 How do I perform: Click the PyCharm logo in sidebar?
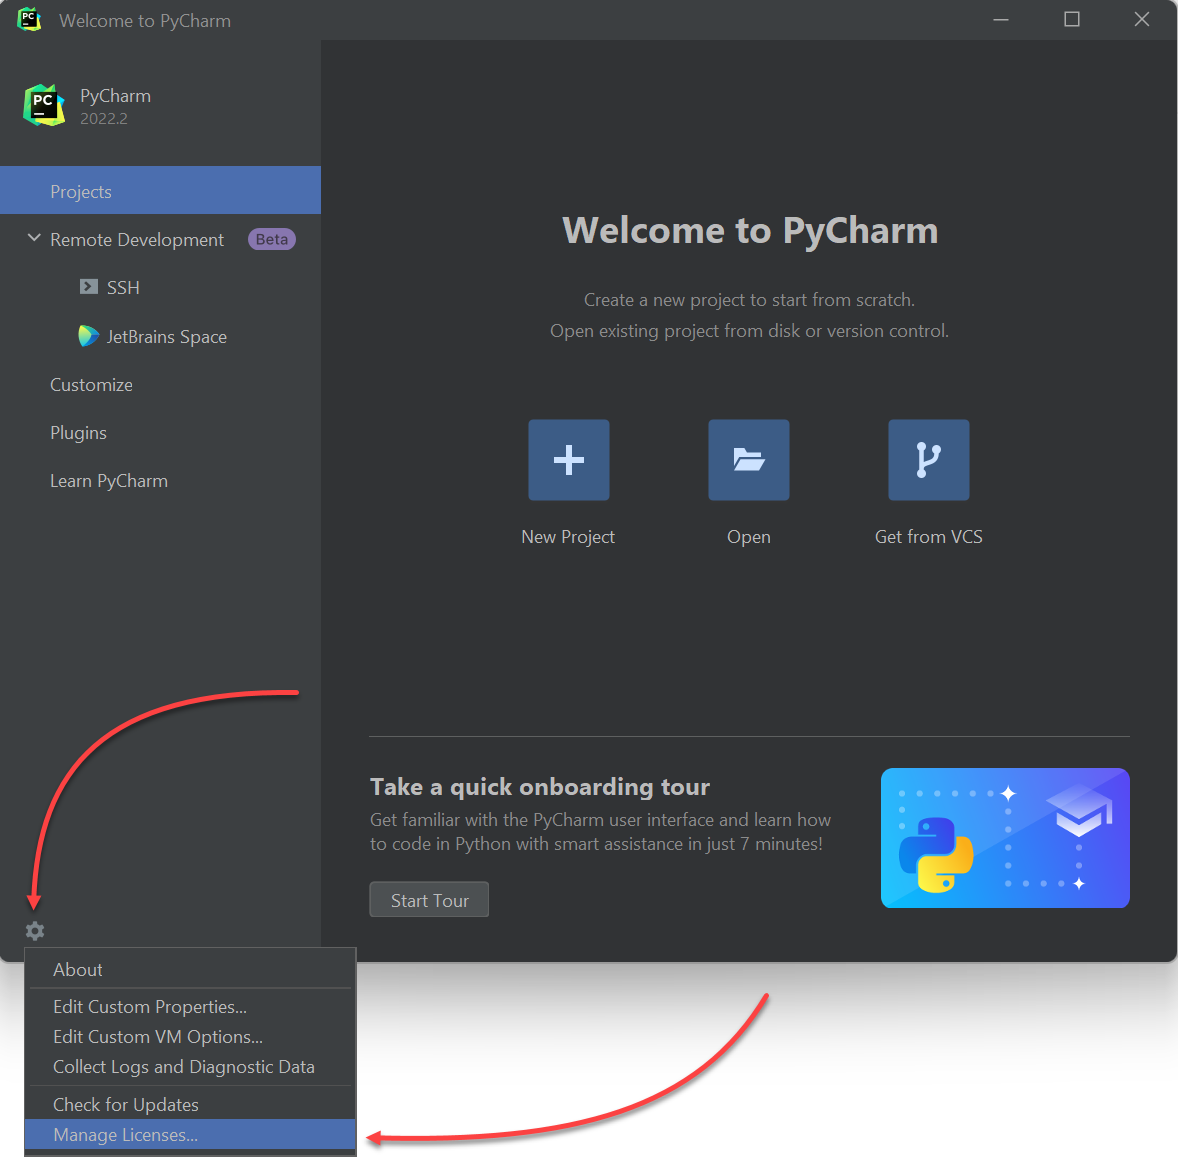pos(44,105)
